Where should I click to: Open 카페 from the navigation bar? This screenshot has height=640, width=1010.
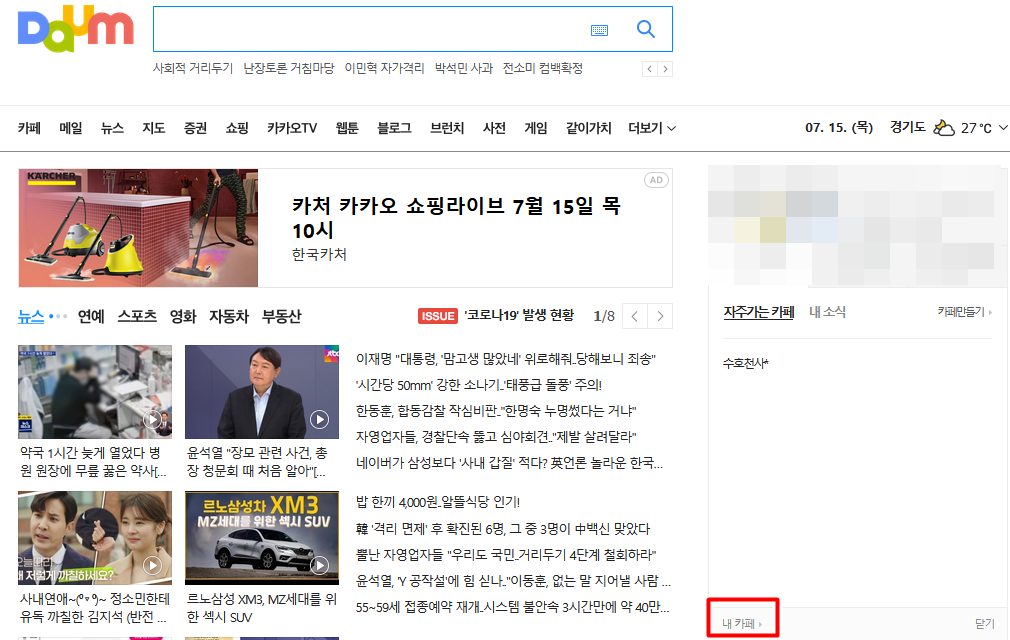(x=29, y=128)
